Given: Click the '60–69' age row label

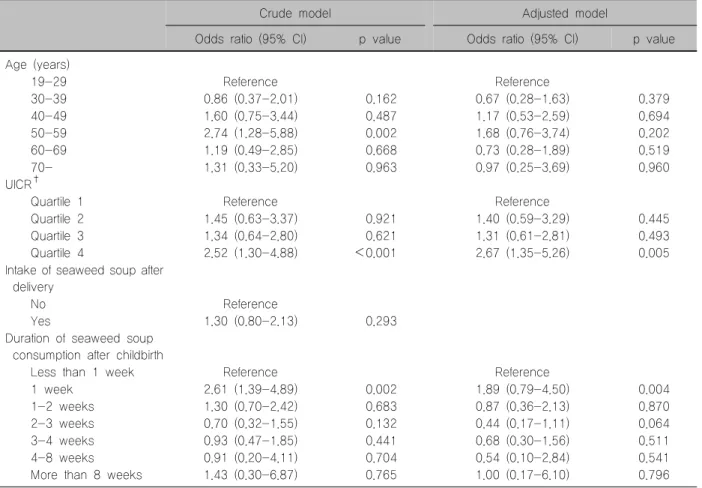Looking at the screenshot, I should tap(49, 150).
